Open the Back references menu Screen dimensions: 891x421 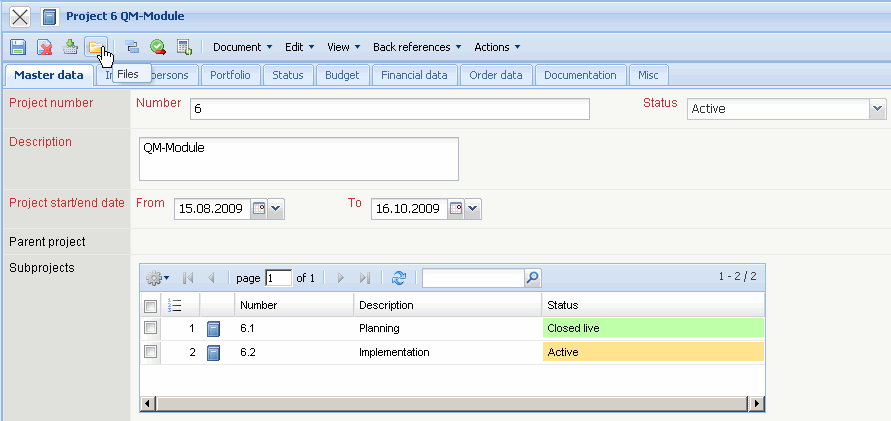(417, 47)
